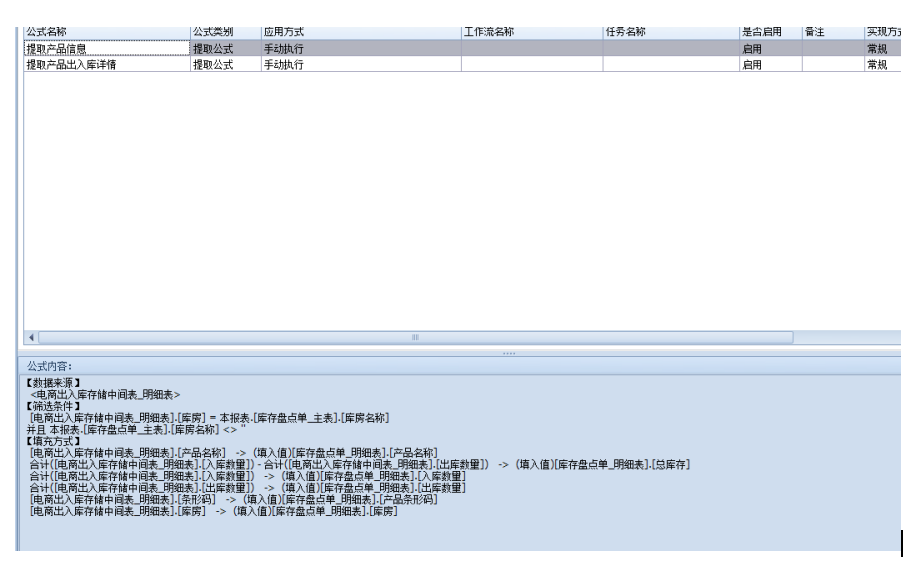Click the 【数据来源】 line in formula content
Viewport: 916px width, 569px height.
pos(54,383)
